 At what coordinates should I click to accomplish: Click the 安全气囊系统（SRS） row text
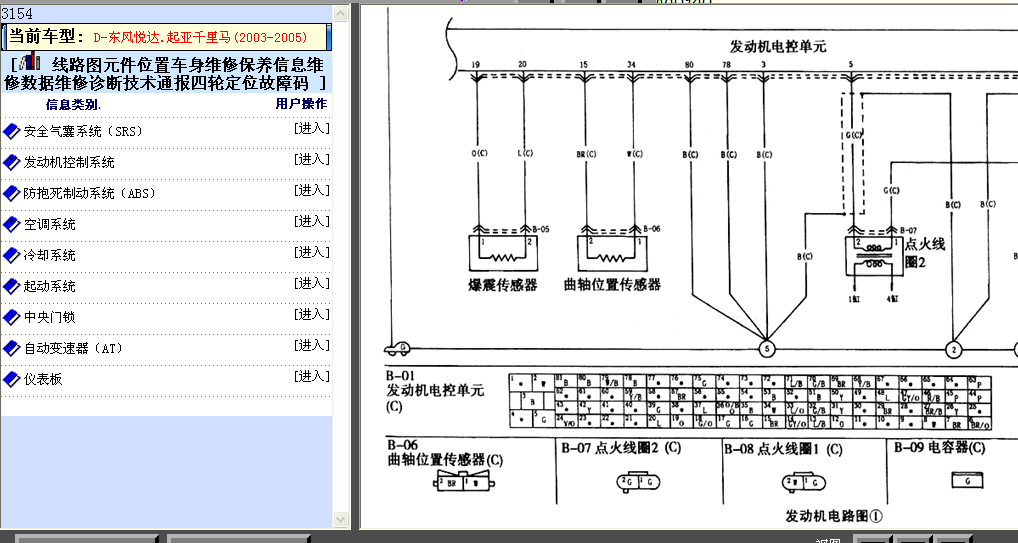tap(83, 132)
